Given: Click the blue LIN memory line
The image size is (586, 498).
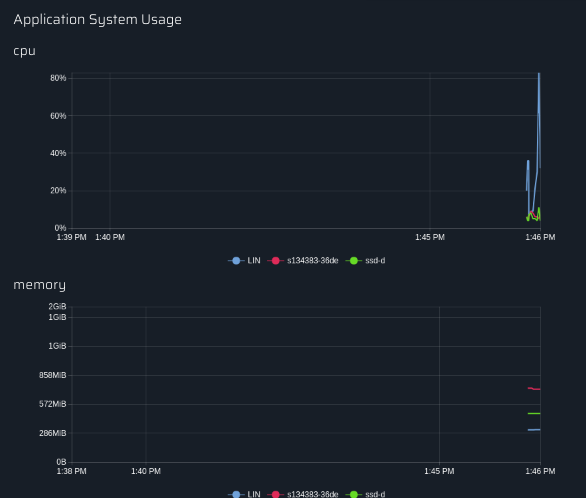Looking at the screenshot, I should coord(534,430).
